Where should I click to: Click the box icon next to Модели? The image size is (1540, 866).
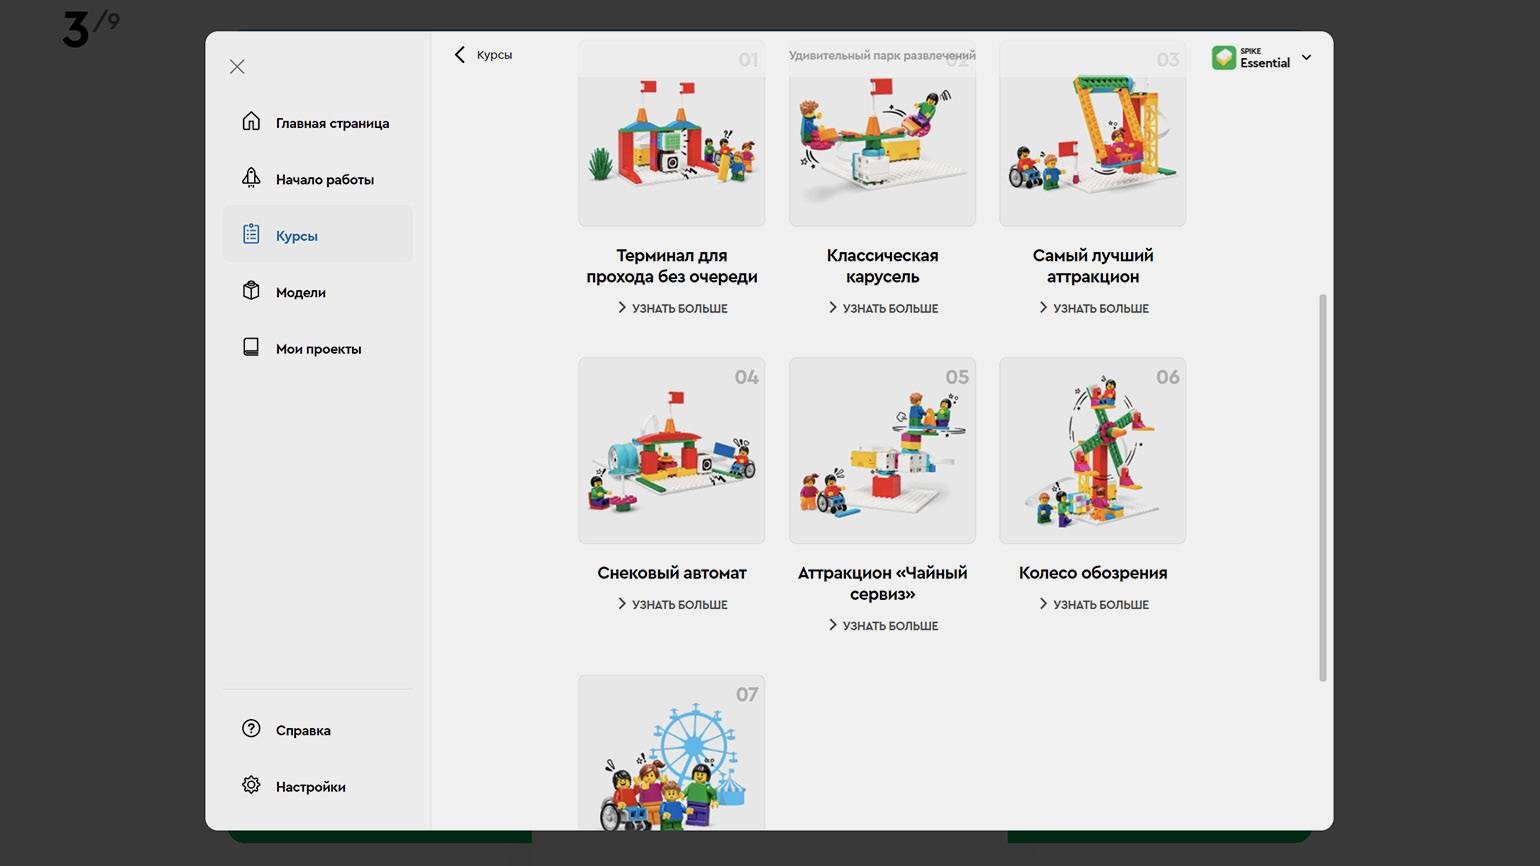click(x=251, y=291)
